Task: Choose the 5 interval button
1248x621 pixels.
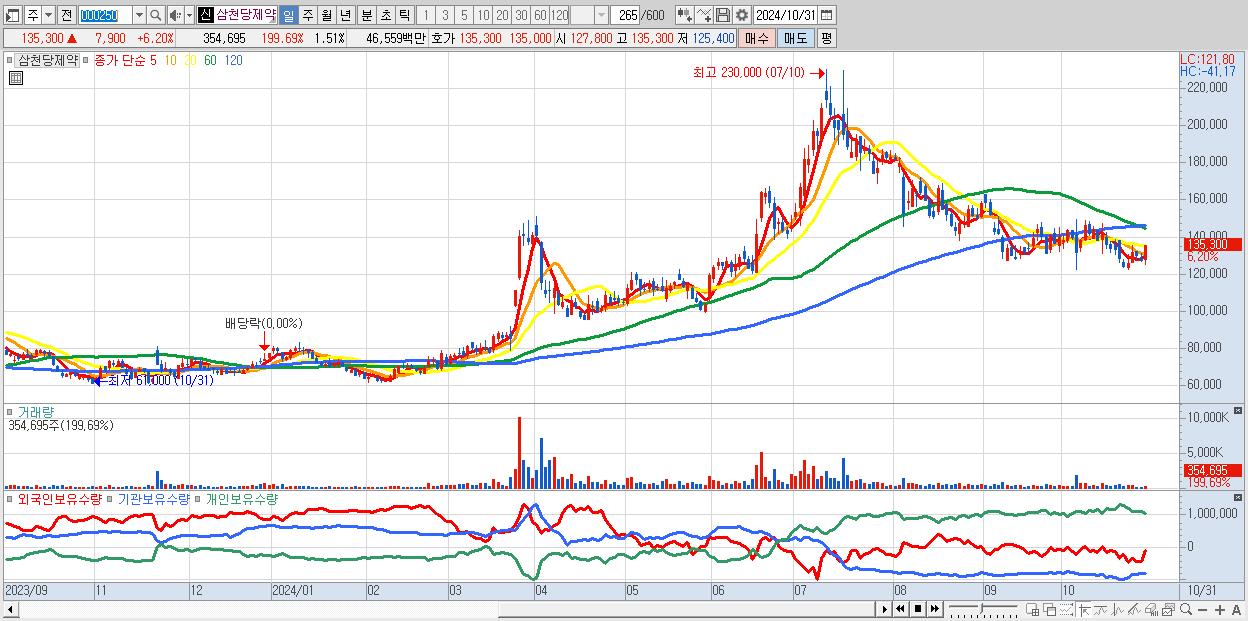Action: 464,15
